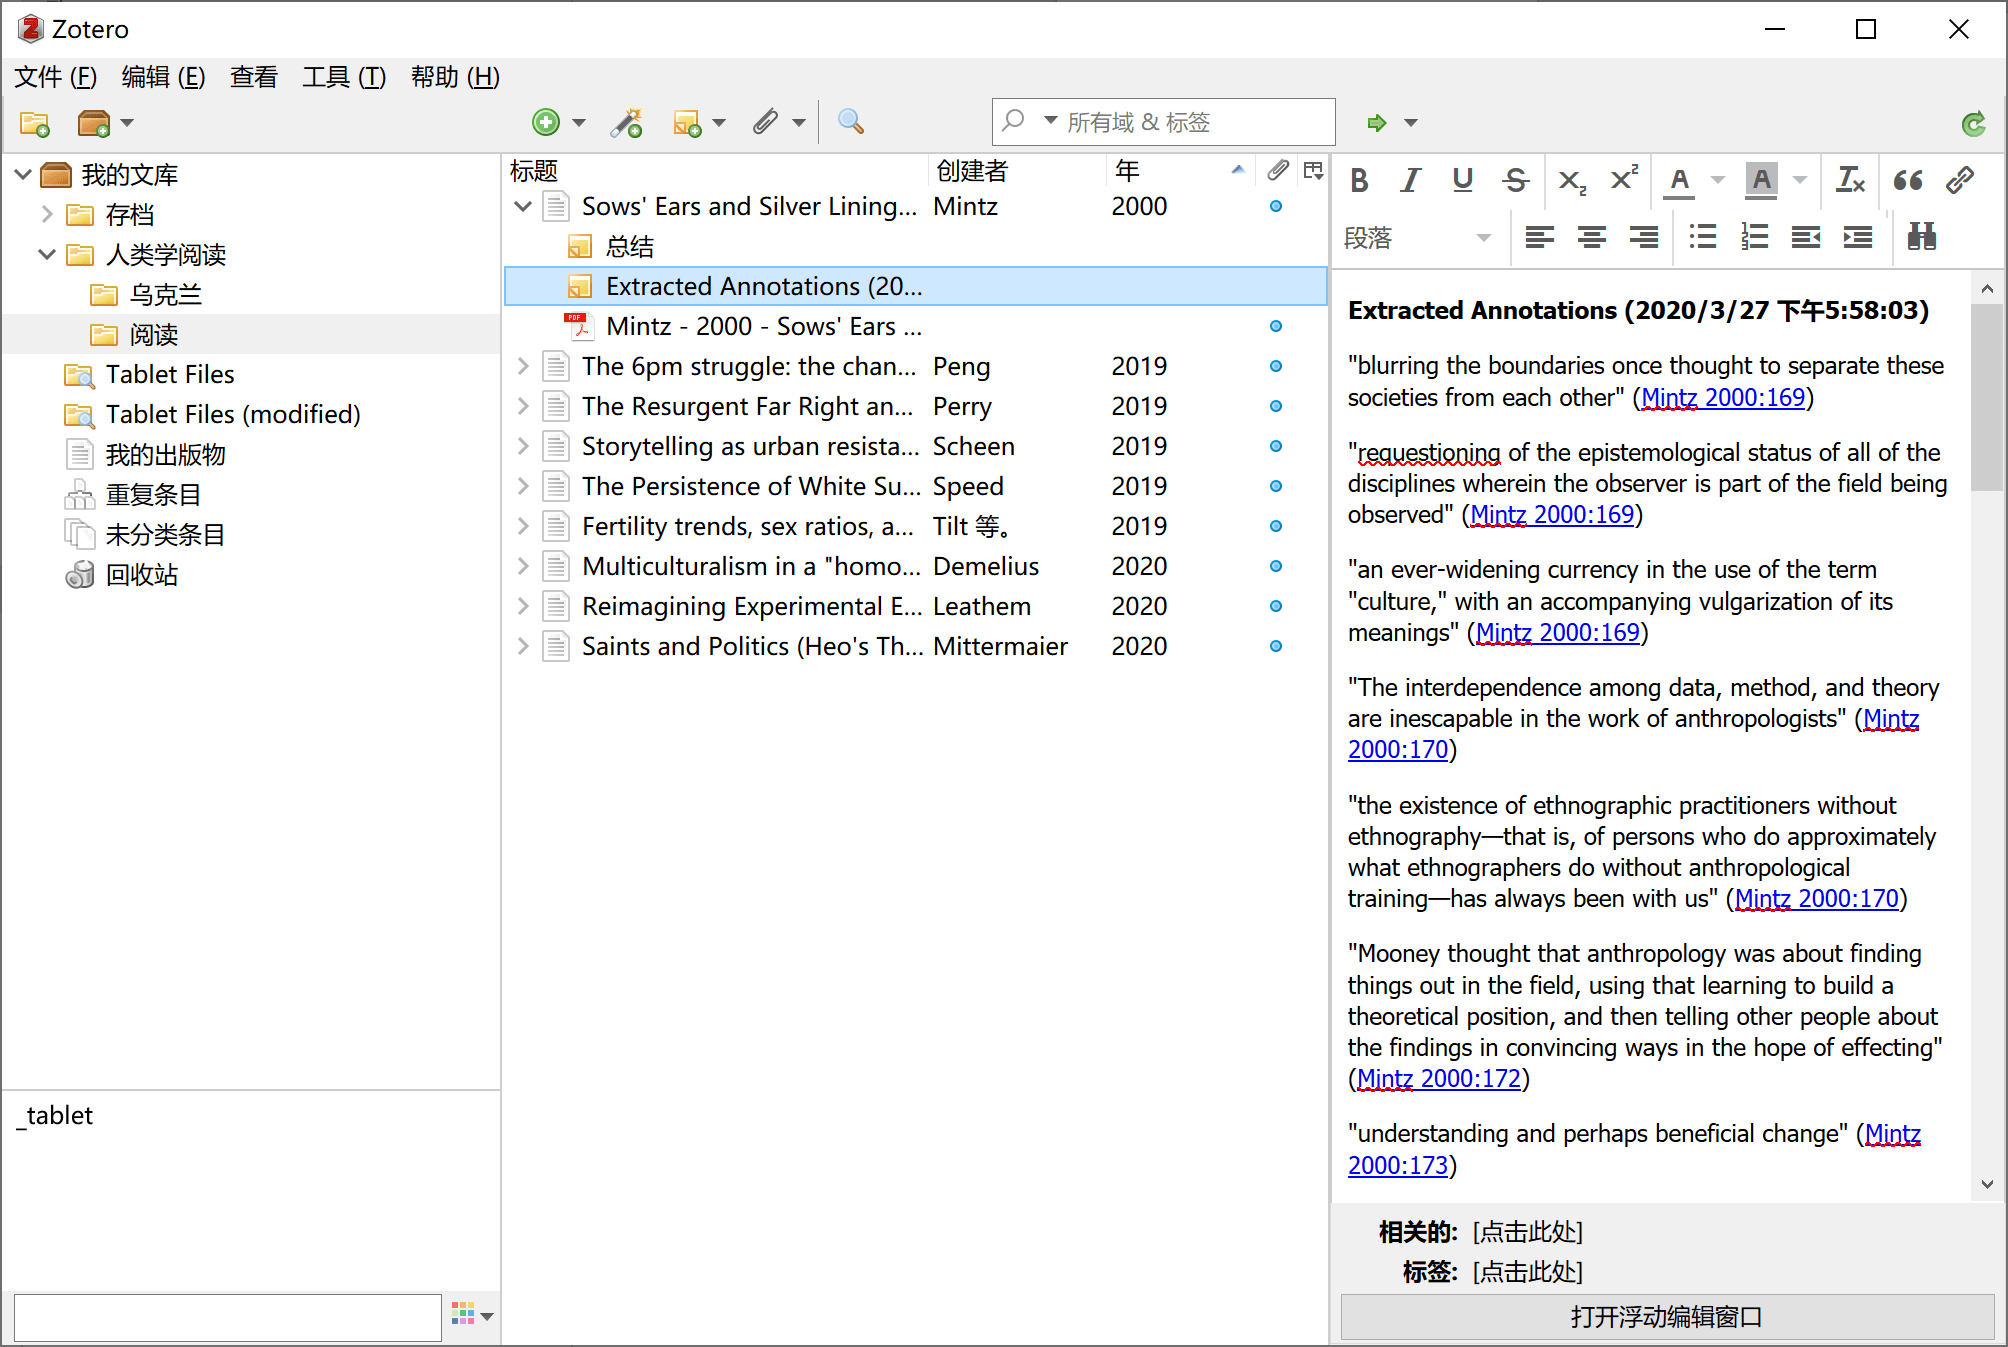
Task: Collapse the Sows' Ears and Silver Lining item
Action: [523, 206]
